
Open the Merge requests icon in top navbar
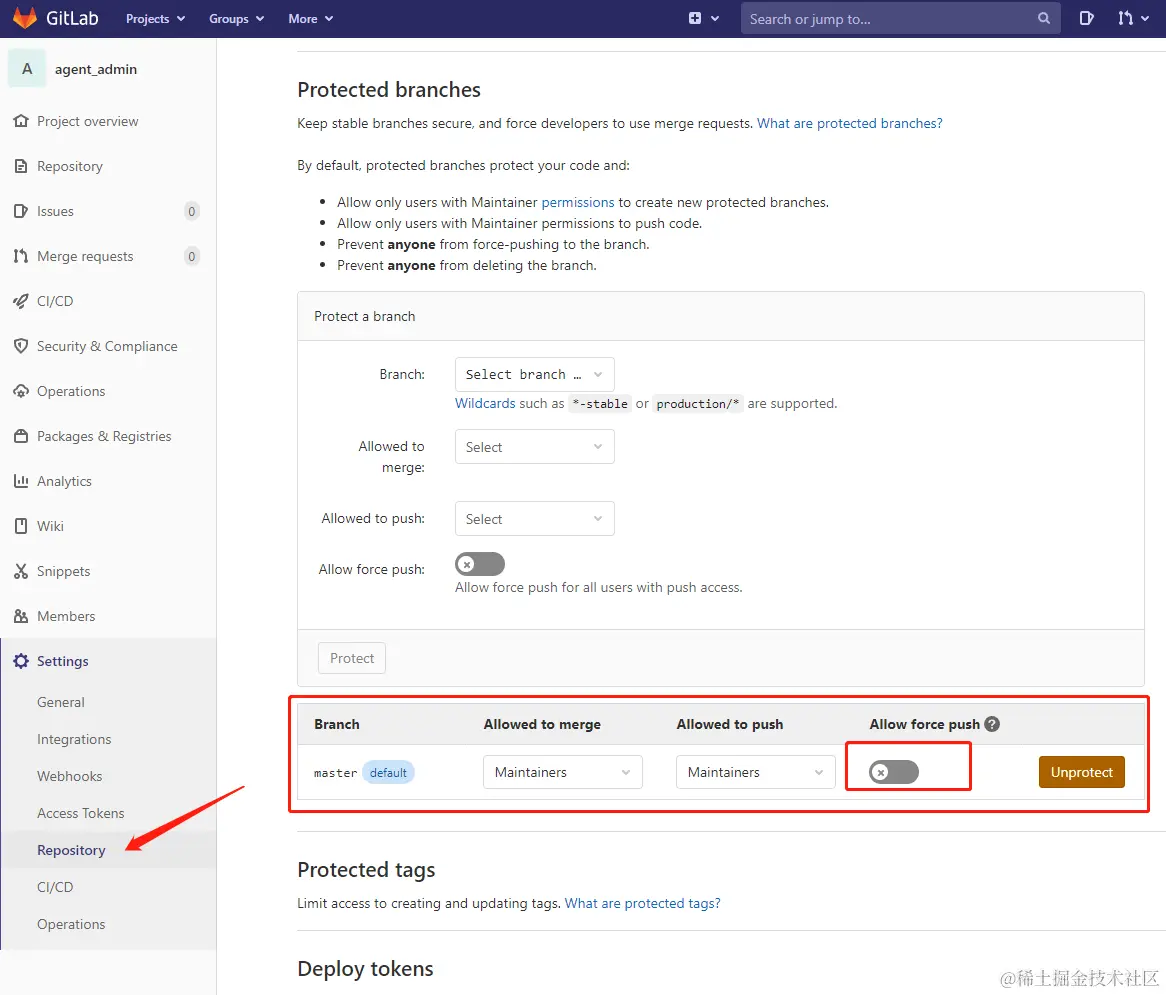pyautogui.click(x=1126, y=18)
